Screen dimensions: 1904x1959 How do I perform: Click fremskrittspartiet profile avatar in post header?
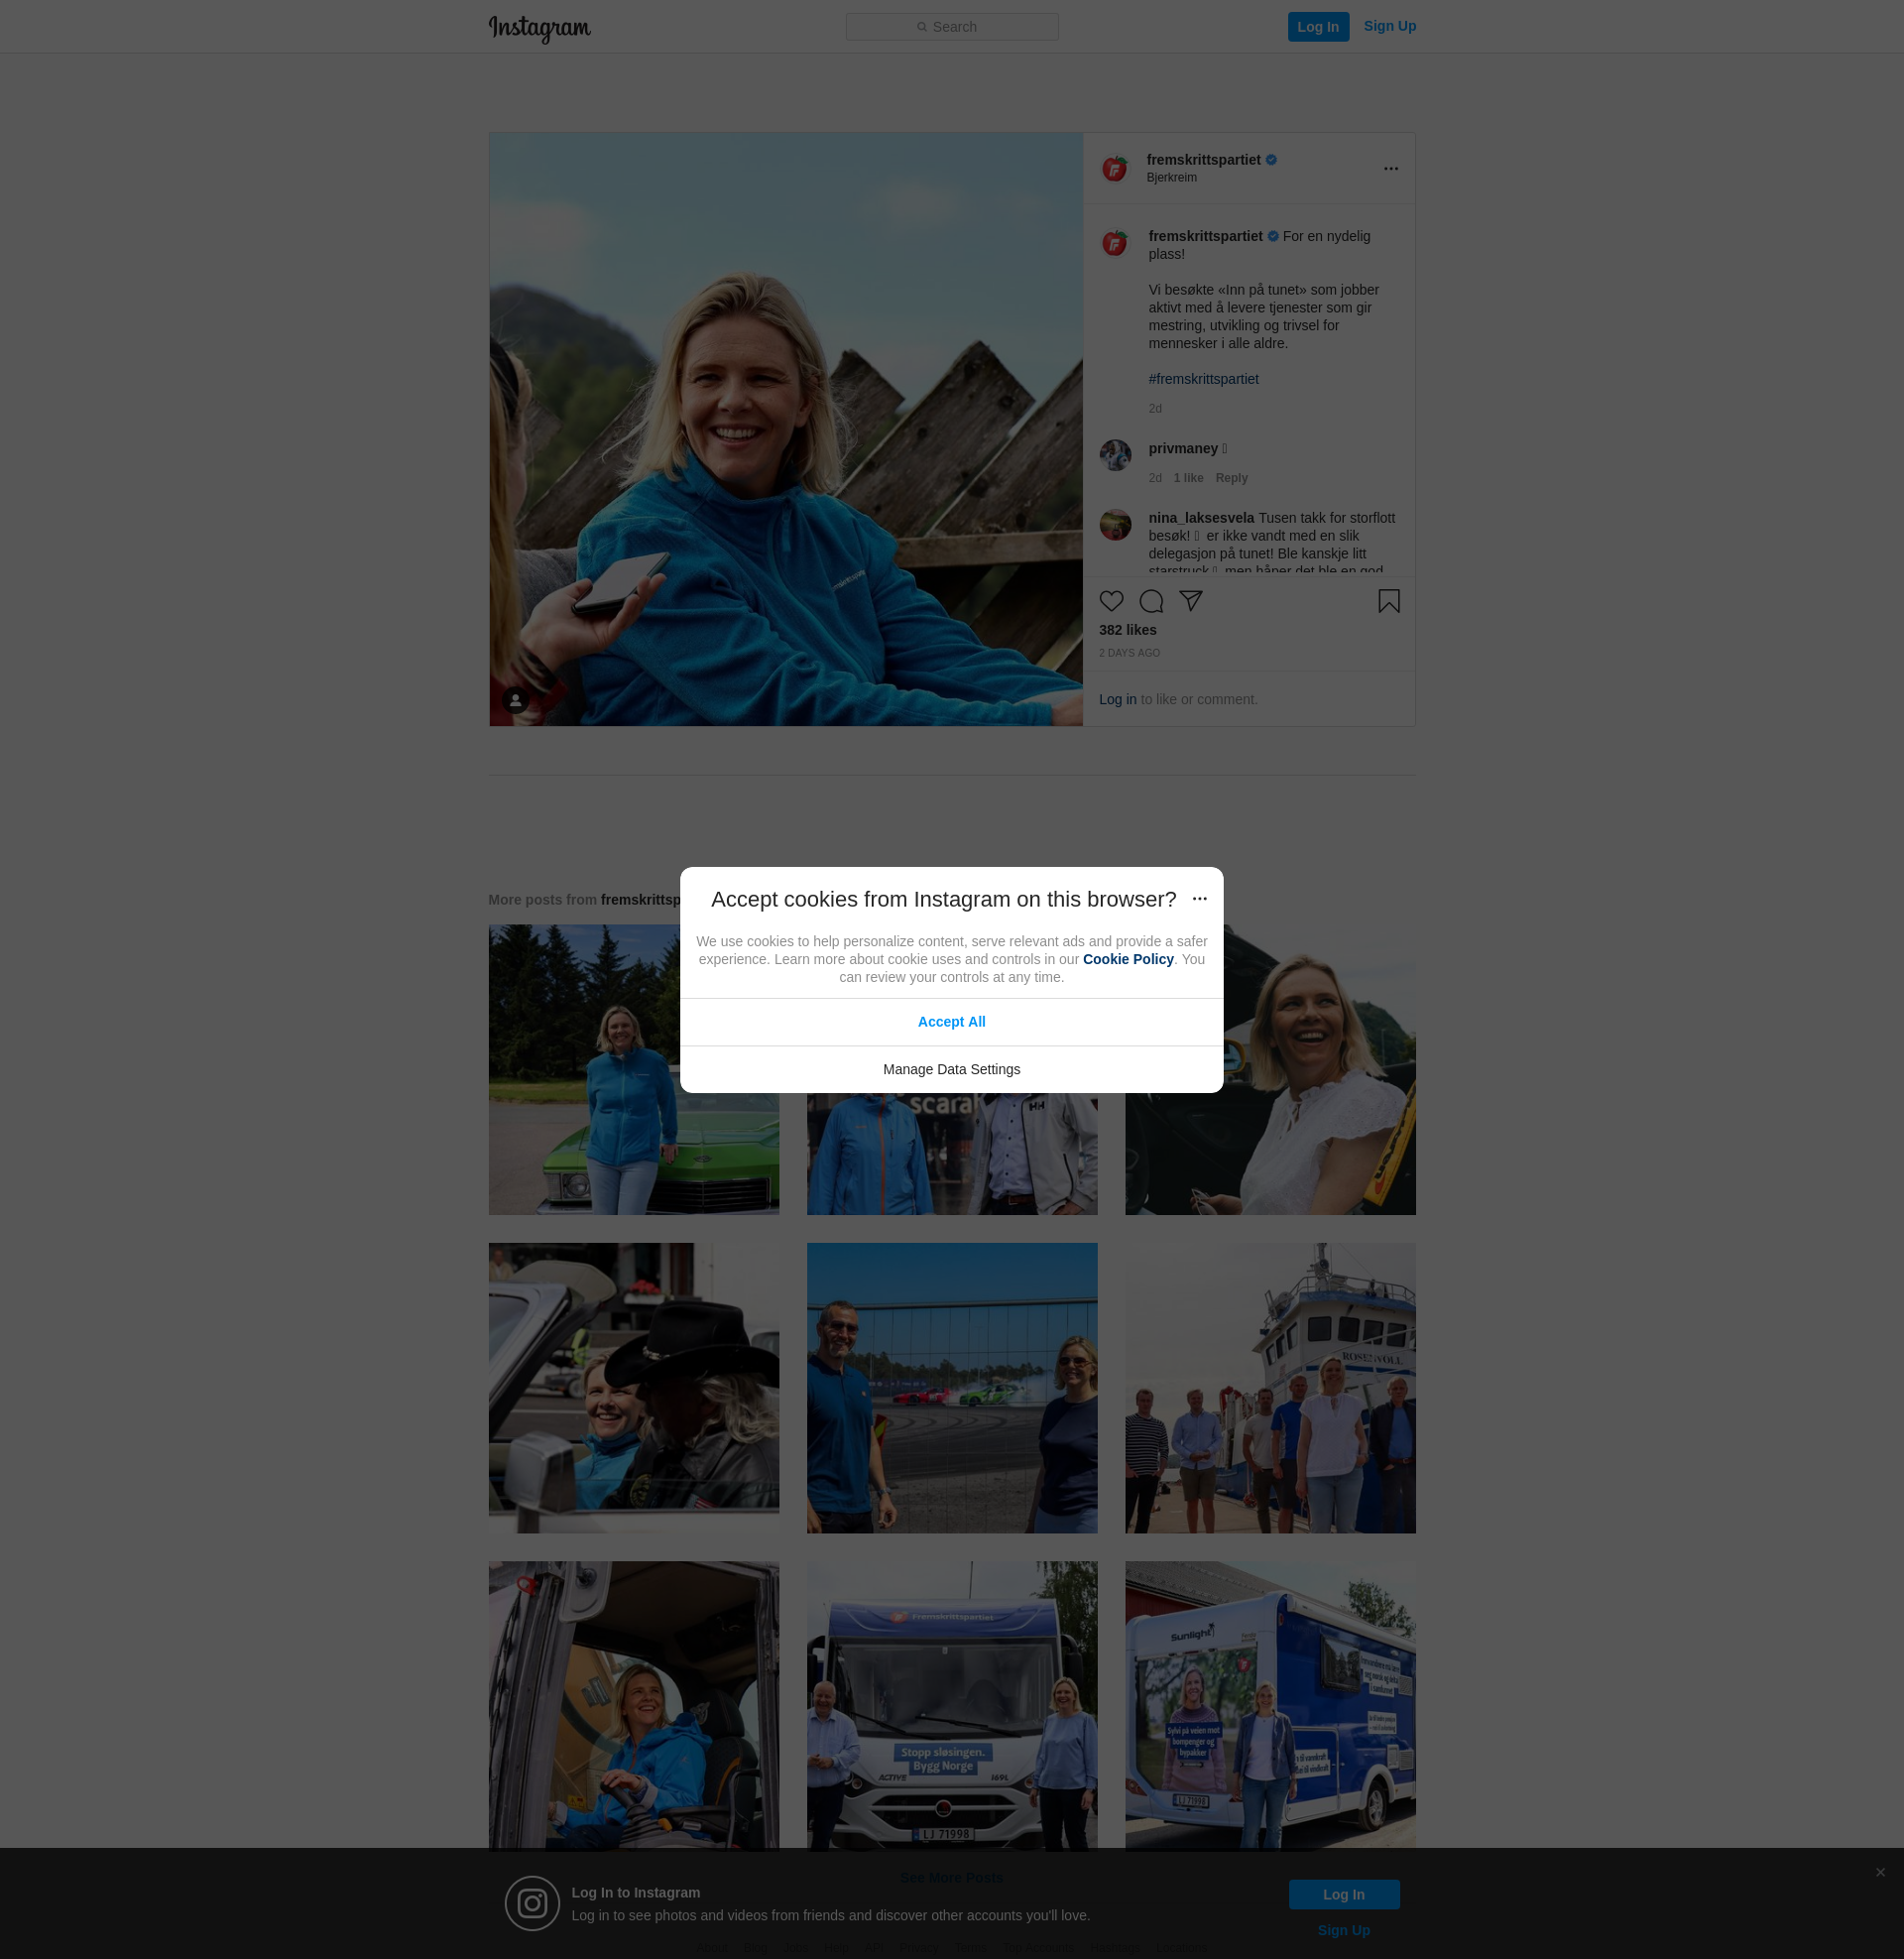coord(1114,169)
